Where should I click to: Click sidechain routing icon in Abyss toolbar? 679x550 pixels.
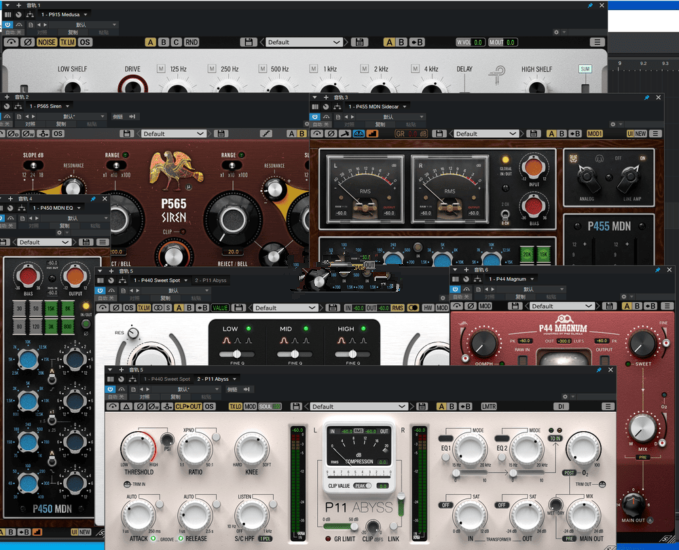pos(167,407)
